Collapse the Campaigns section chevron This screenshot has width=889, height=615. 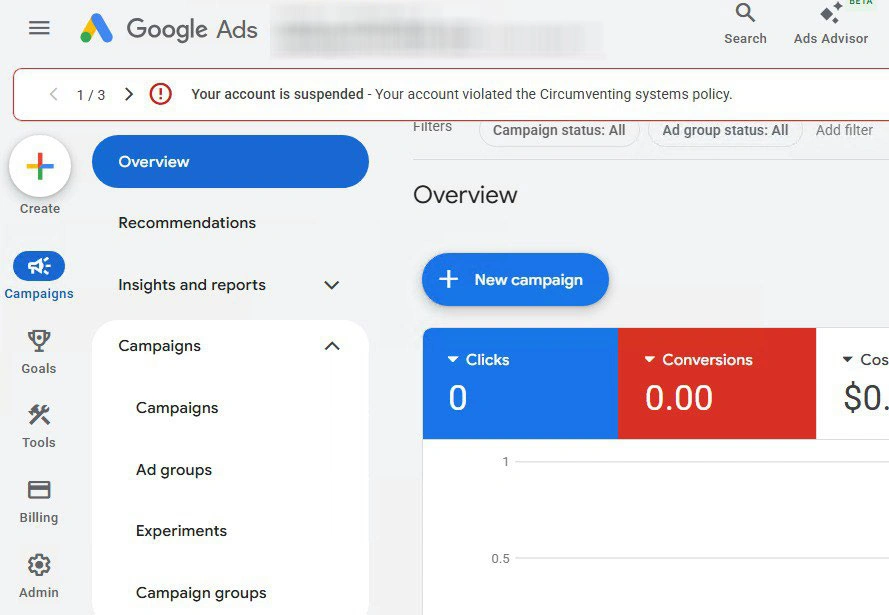tap(332, 346)
